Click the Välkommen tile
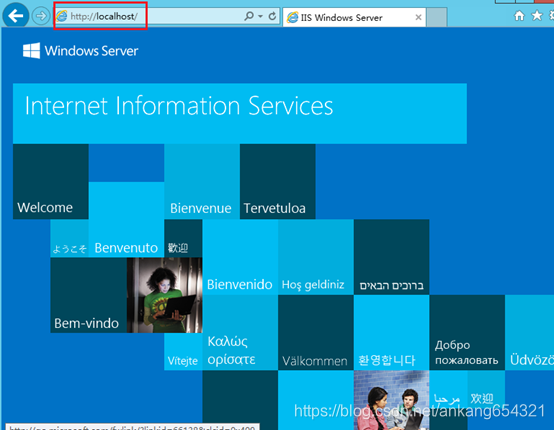 316,333
